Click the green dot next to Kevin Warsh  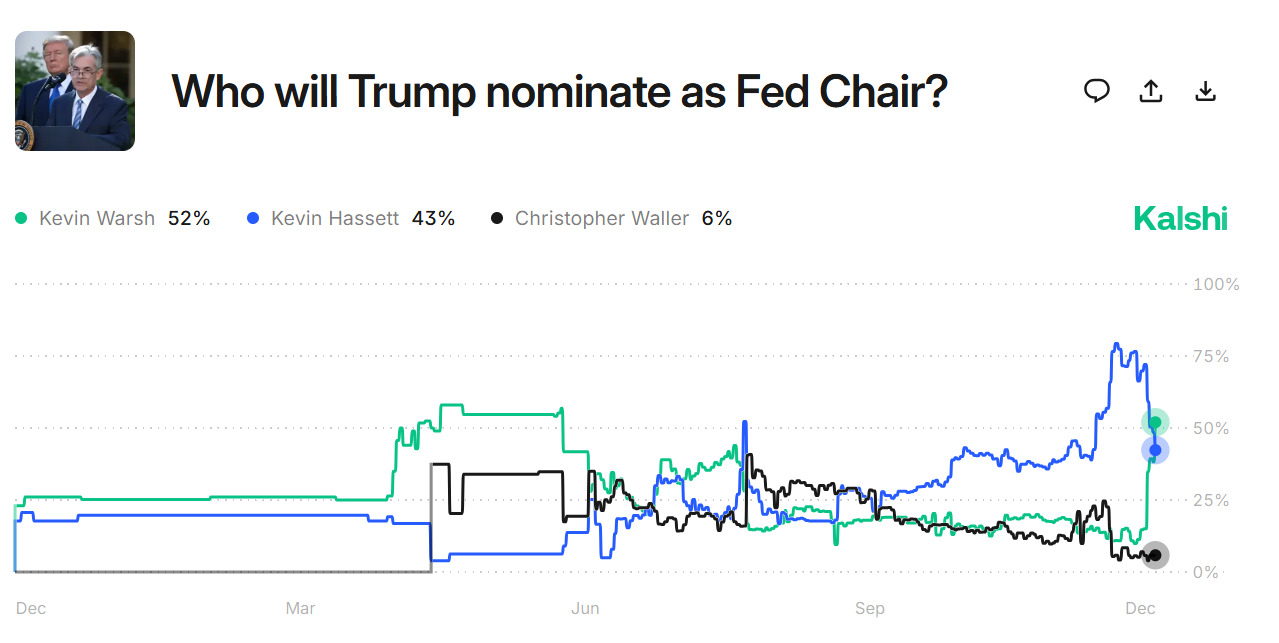click(22, 217)
